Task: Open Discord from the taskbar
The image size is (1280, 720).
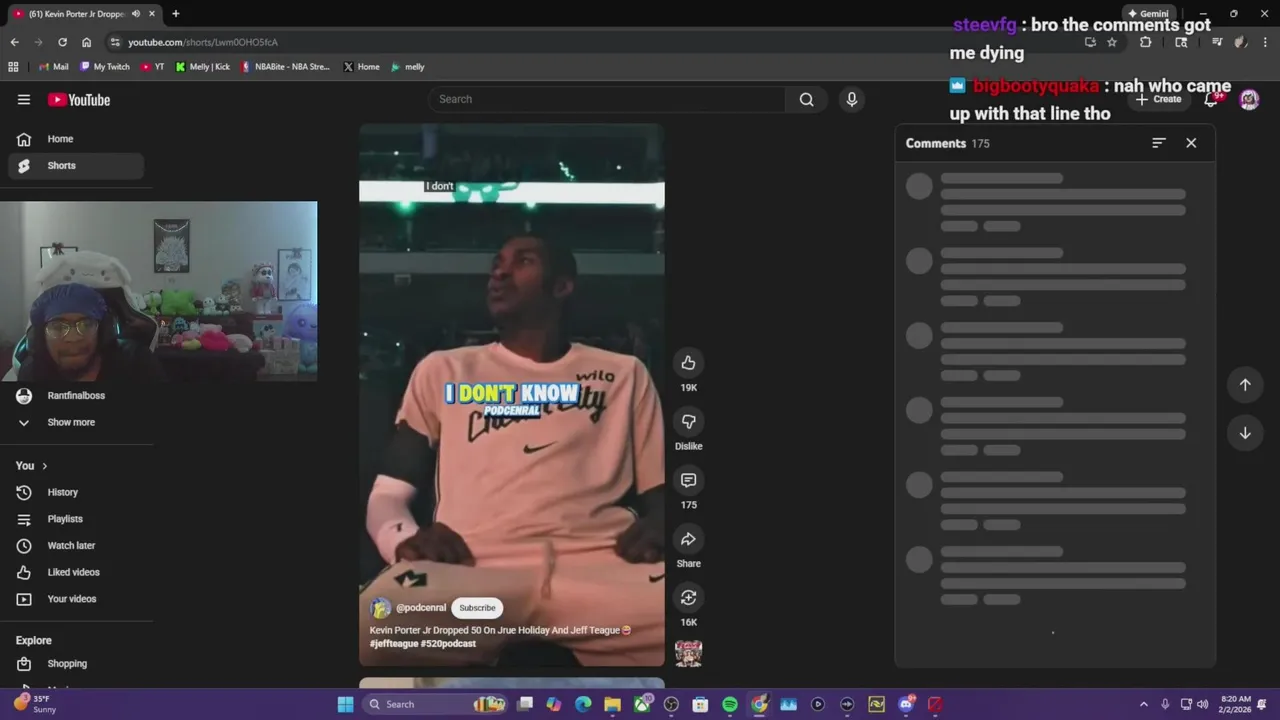Action: 906,704
